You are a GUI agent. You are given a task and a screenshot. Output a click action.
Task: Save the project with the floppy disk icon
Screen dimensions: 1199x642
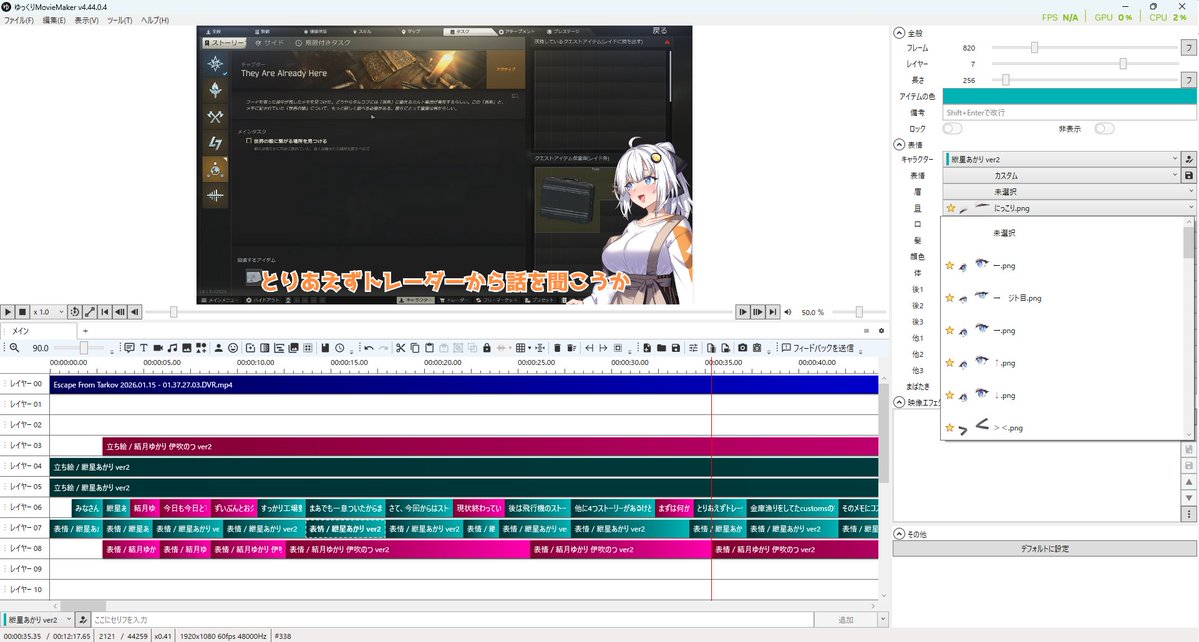(x=676, y=348)
